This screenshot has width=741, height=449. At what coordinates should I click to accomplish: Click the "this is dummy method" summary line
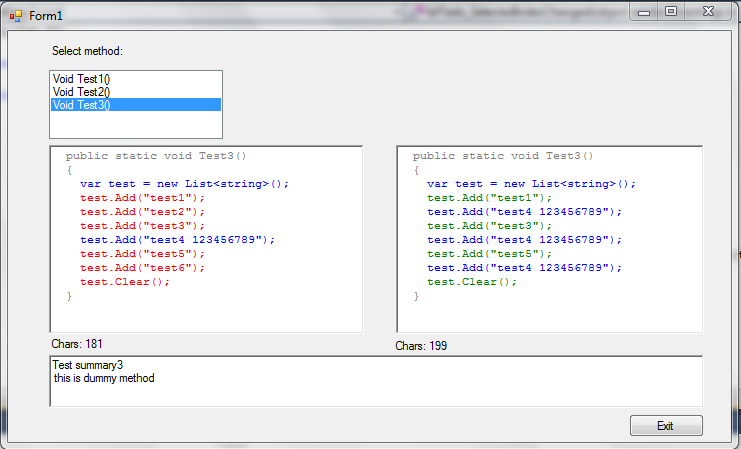tap(104, 378)
